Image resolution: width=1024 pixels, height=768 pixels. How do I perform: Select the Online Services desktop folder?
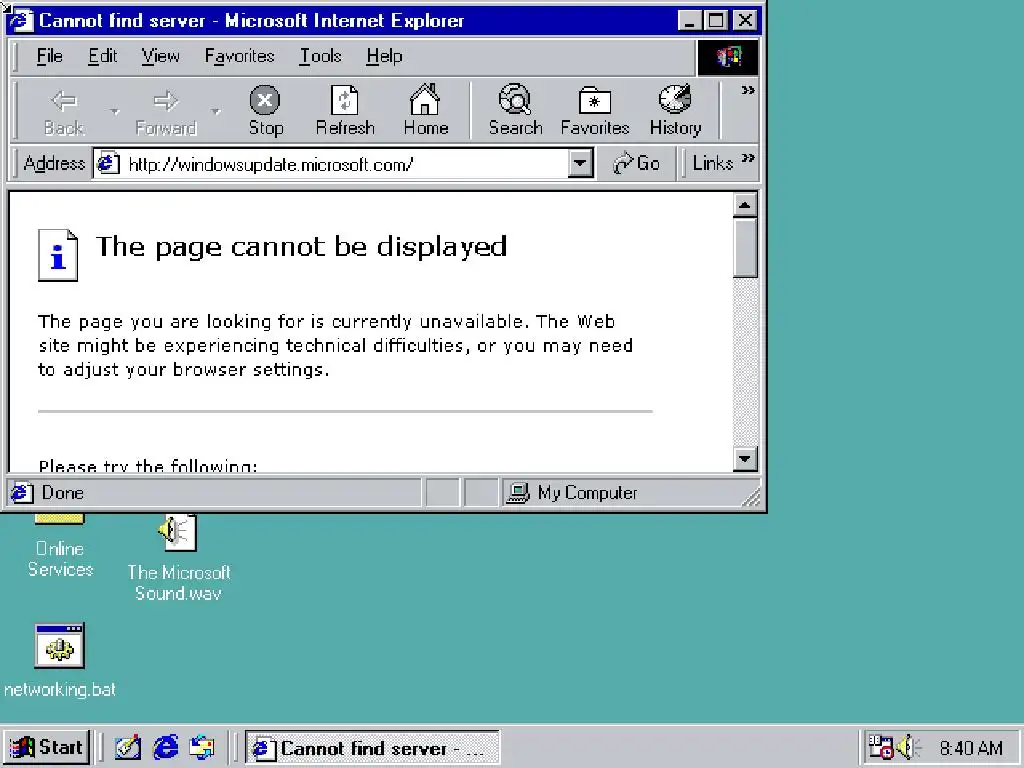click(59, 547)
